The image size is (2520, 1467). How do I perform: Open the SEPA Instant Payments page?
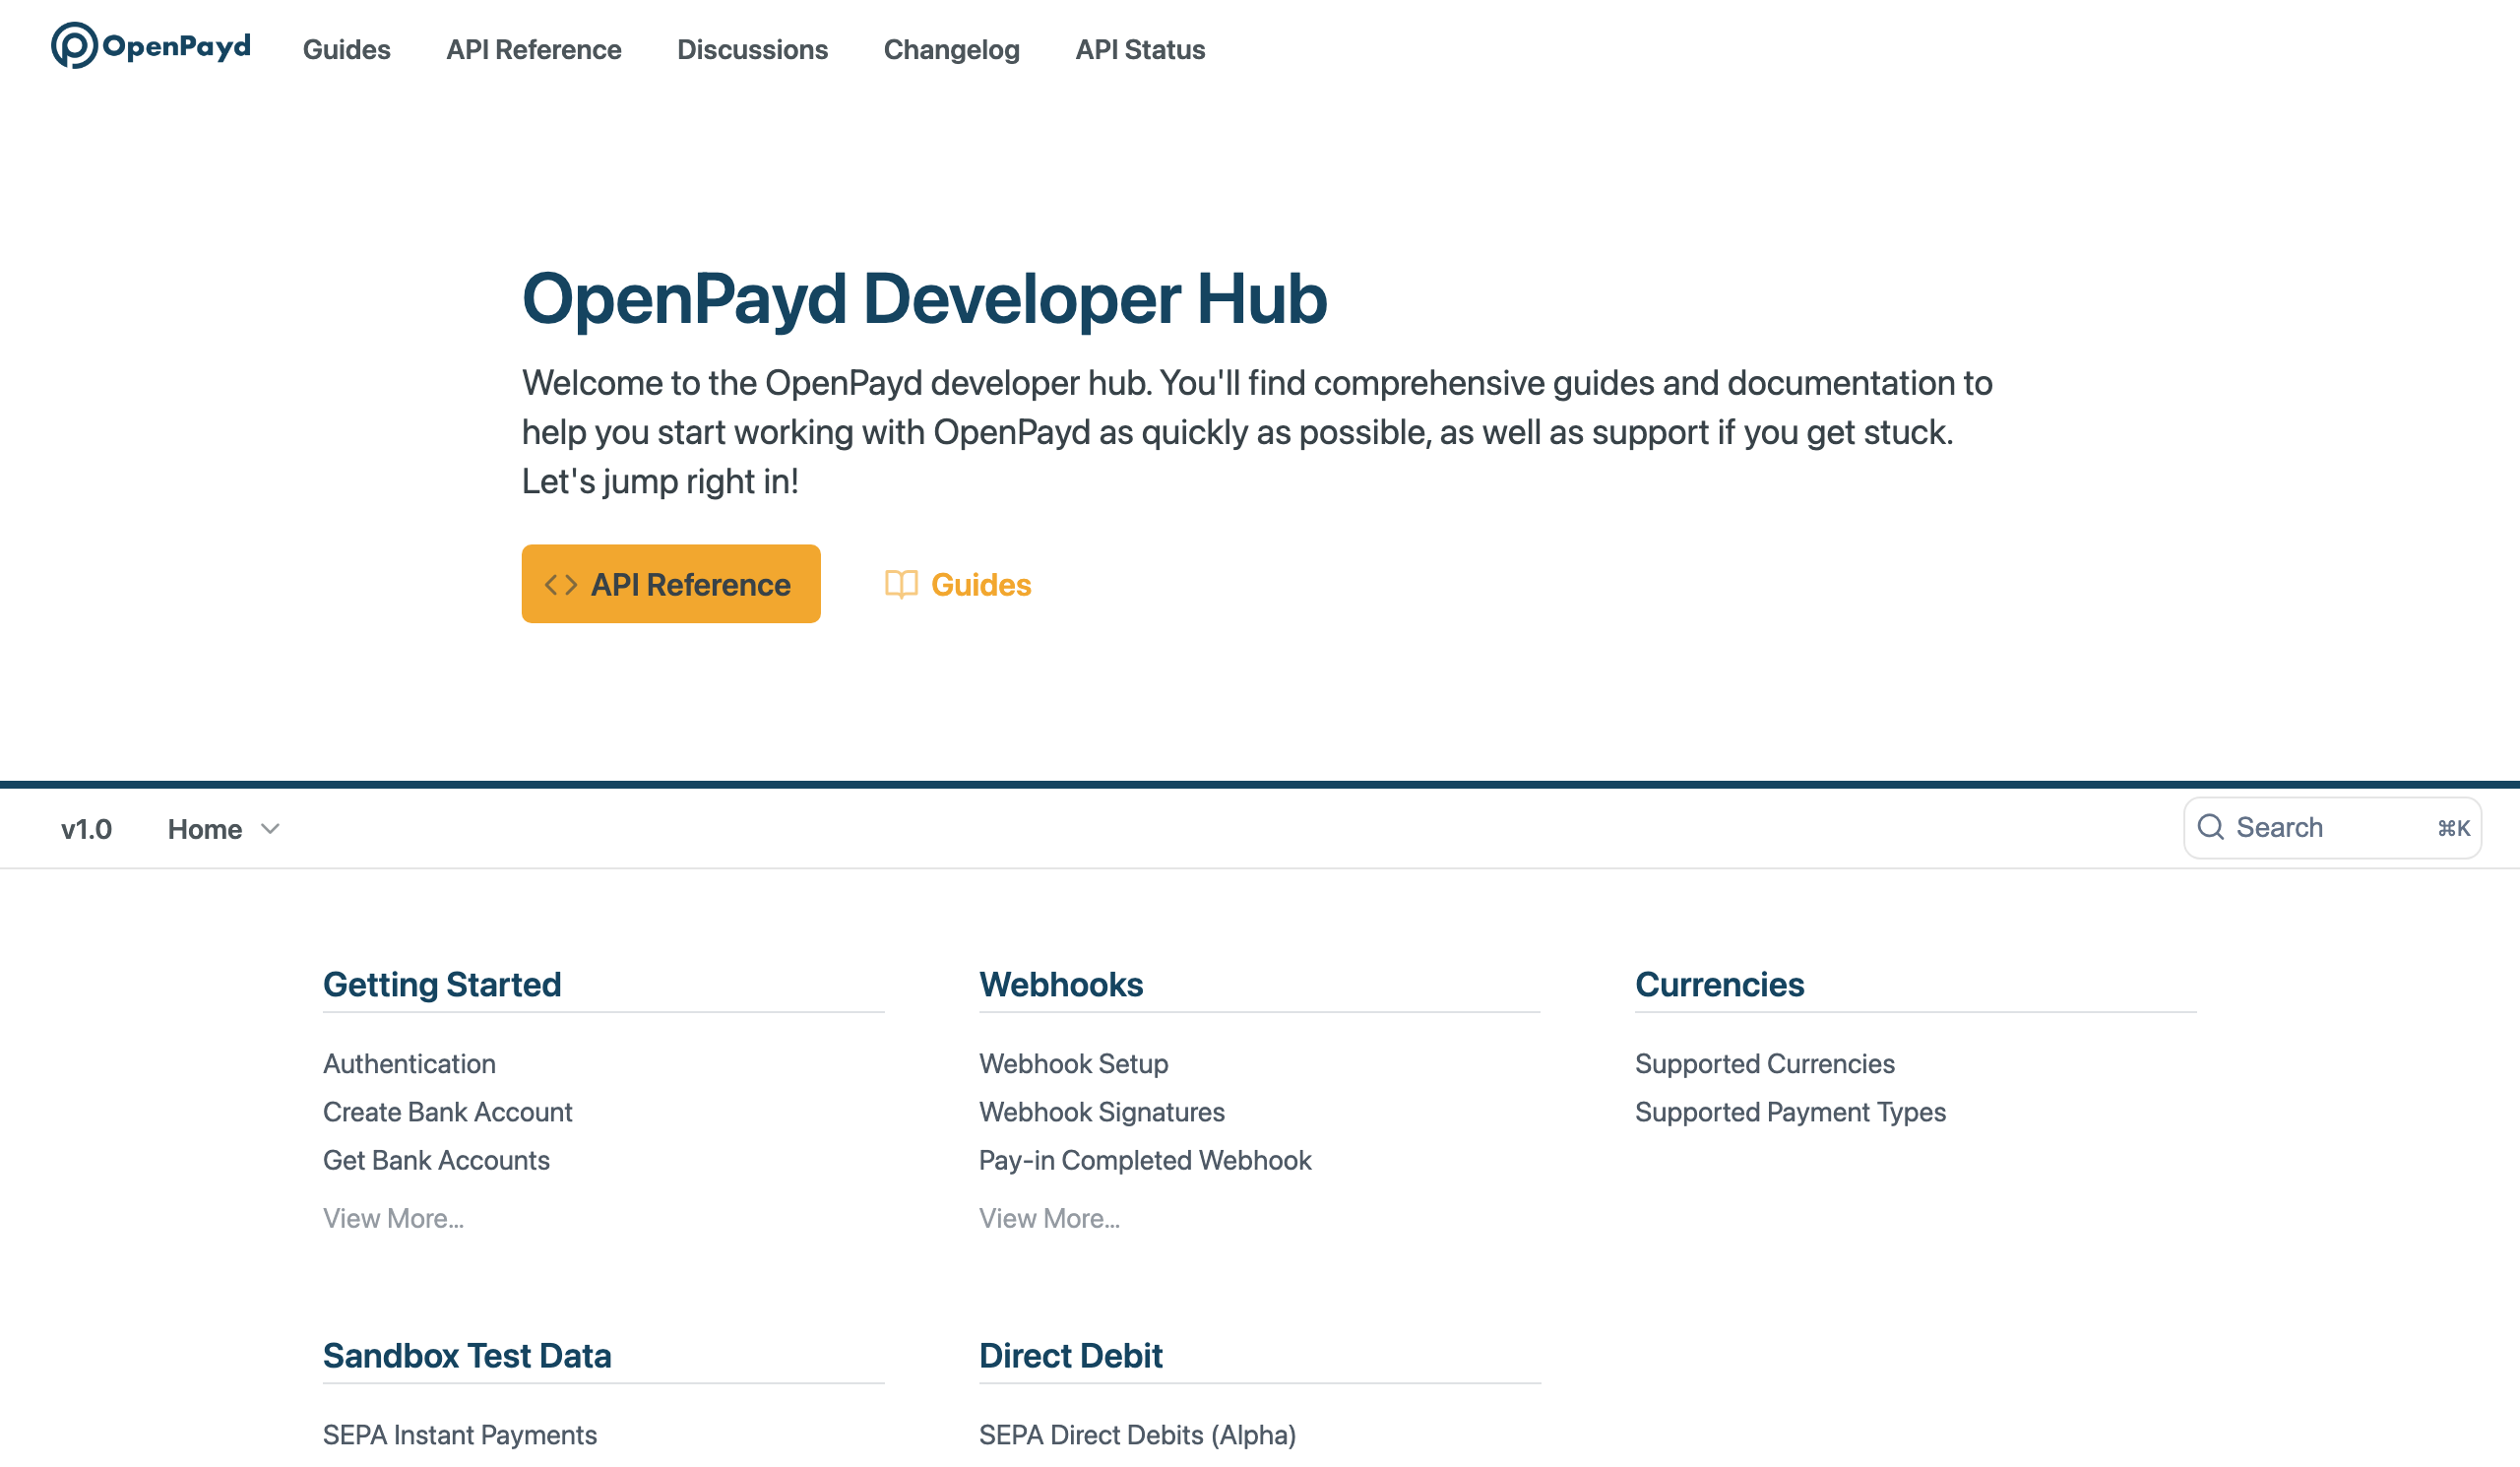(460, 1436)
